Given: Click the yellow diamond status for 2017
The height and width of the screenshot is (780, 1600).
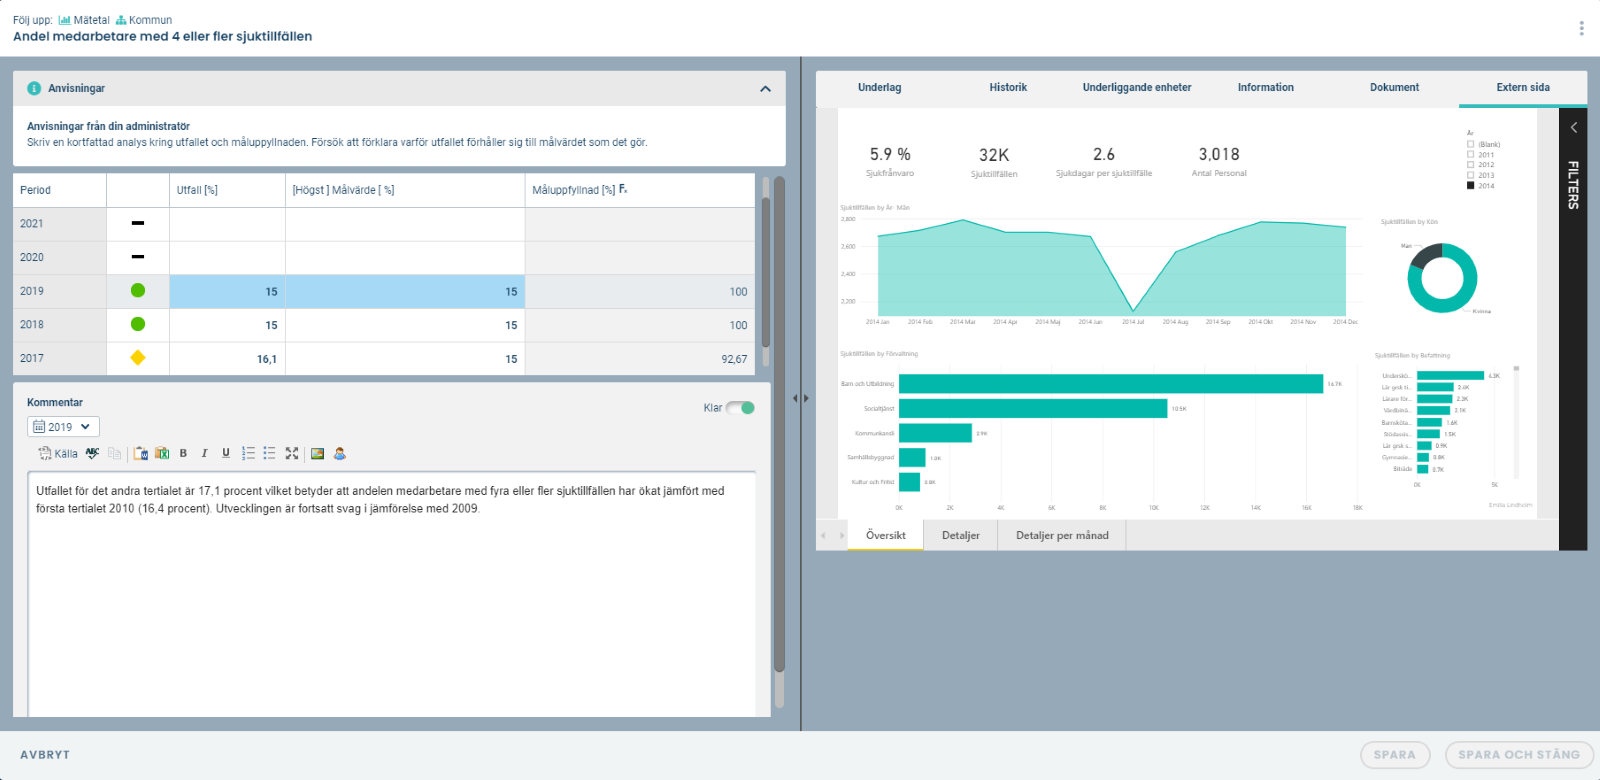Looking at the screenshot, I should coord(138,358).
